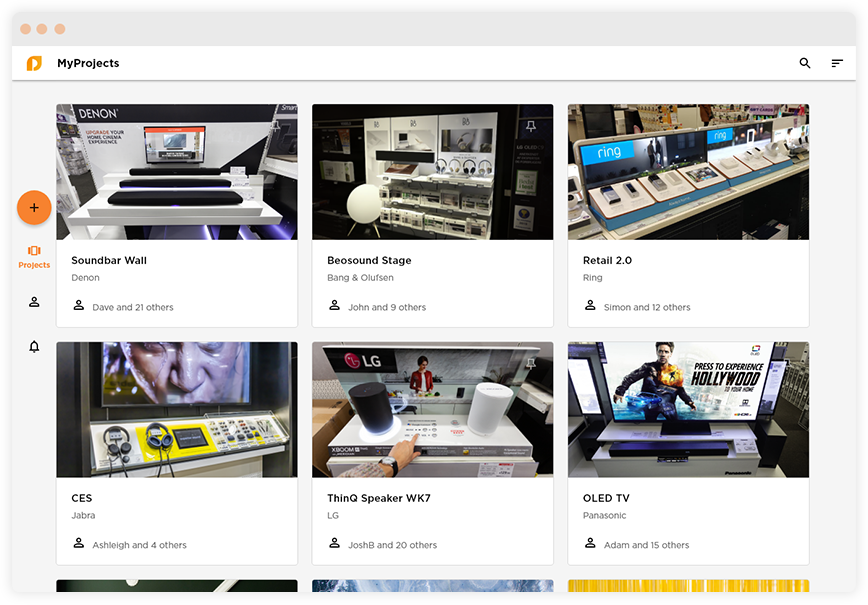Click the Retail 2.0 project title
Image resolution: width=868 pixels, height=605 pixels.
[607, 260]
